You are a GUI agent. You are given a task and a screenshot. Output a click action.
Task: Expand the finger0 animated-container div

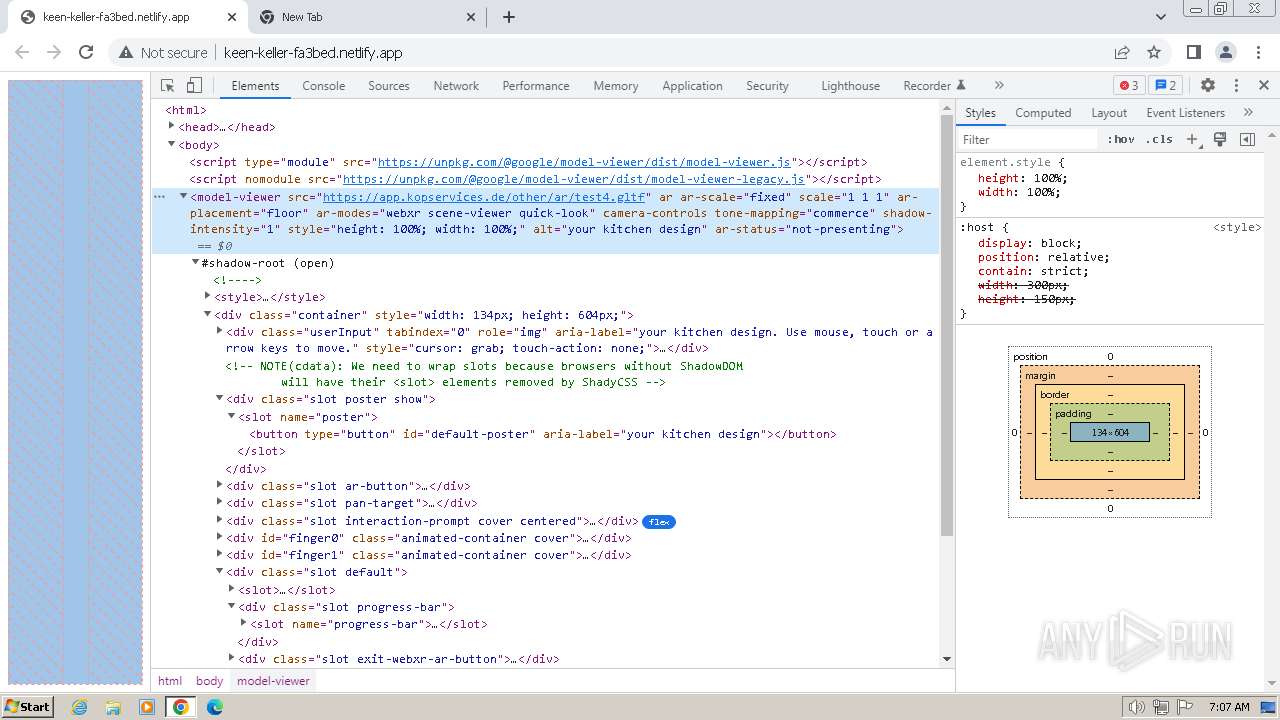click(x=219, y=538)
